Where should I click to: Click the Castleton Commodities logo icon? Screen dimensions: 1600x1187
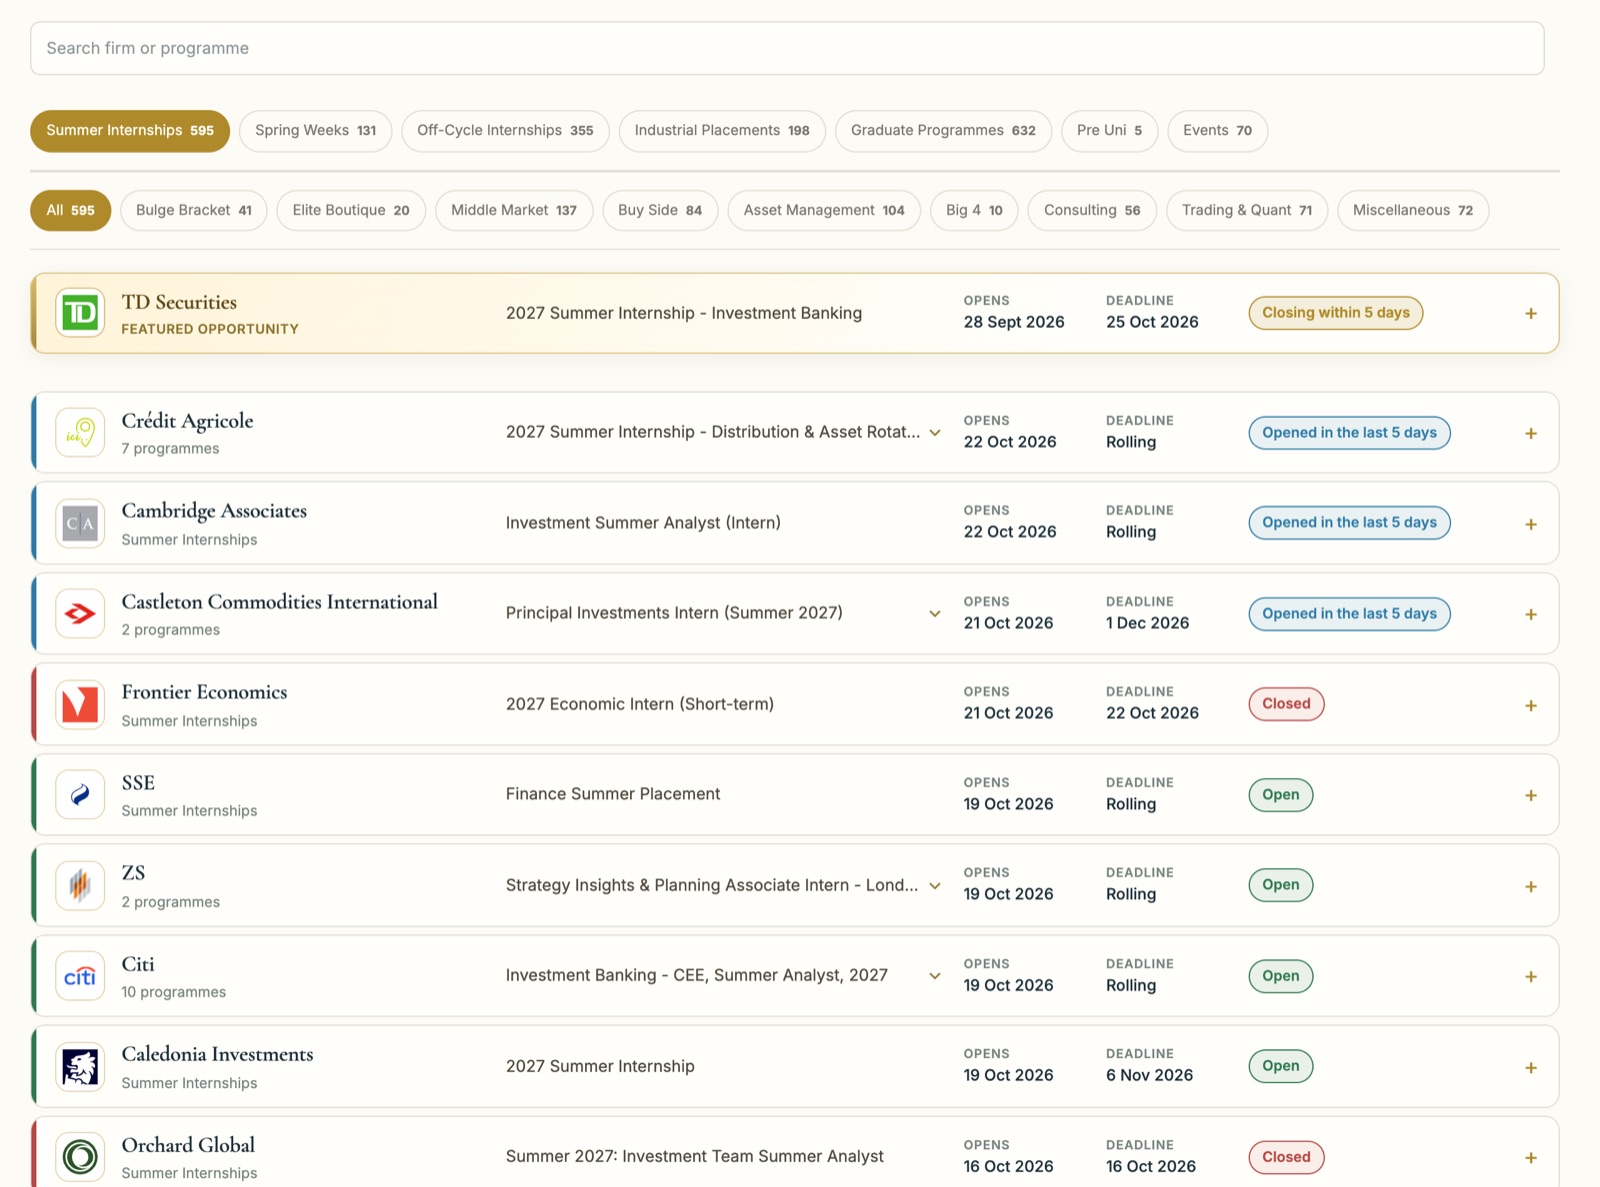(x=80, y=614)
